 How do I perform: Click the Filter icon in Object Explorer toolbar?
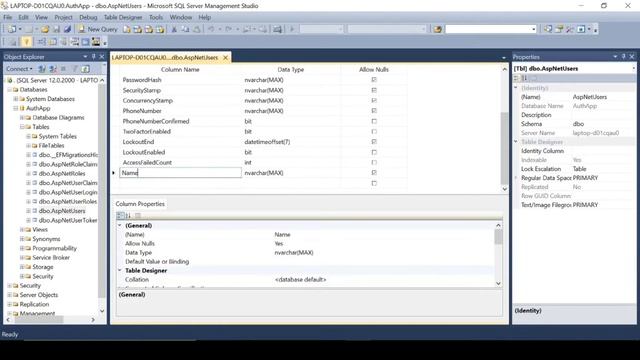(x=75, y=69)
